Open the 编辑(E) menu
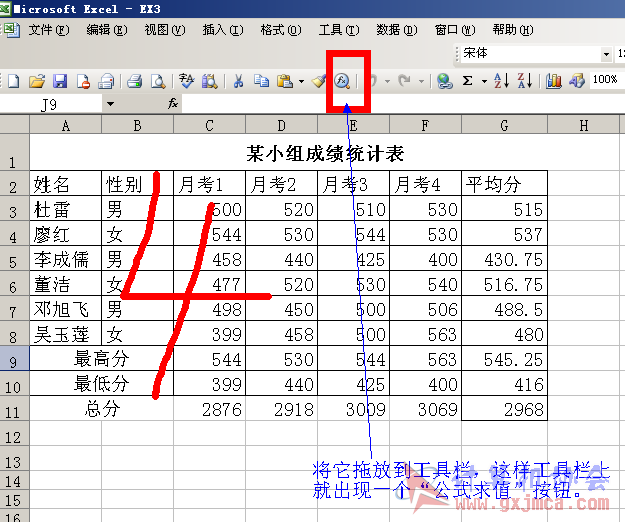The width and height of the screenshot is (625, 522). (x=106, y=30)
